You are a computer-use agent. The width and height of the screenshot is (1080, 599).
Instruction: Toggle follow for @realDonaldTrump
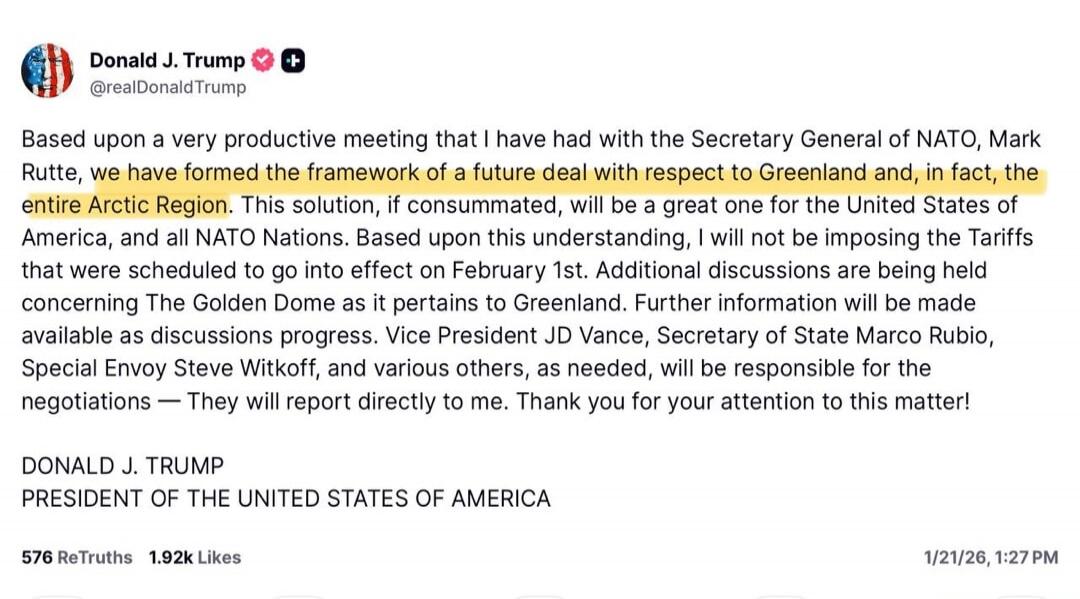293,60
